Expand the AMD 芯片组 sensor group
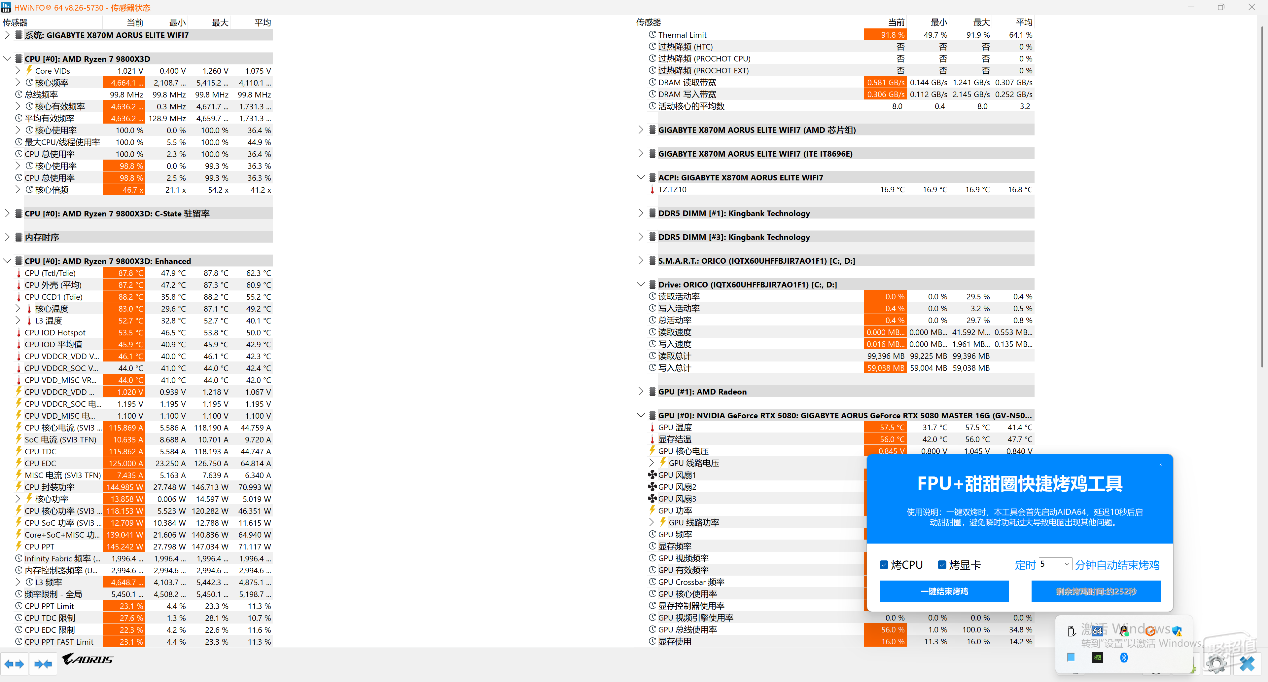This screenshot has height=682, width=1268. tap(641, 130)
